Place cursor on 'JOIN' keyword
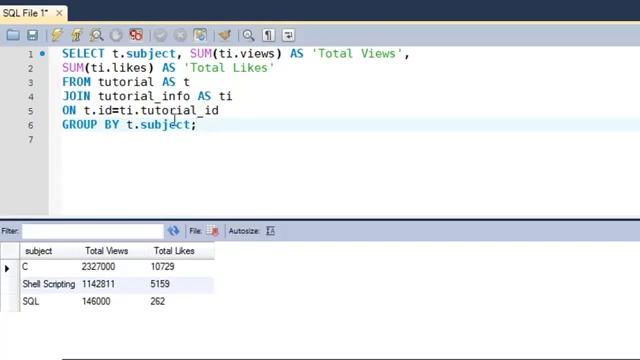 pyautogui.click(x=76, y=96)
